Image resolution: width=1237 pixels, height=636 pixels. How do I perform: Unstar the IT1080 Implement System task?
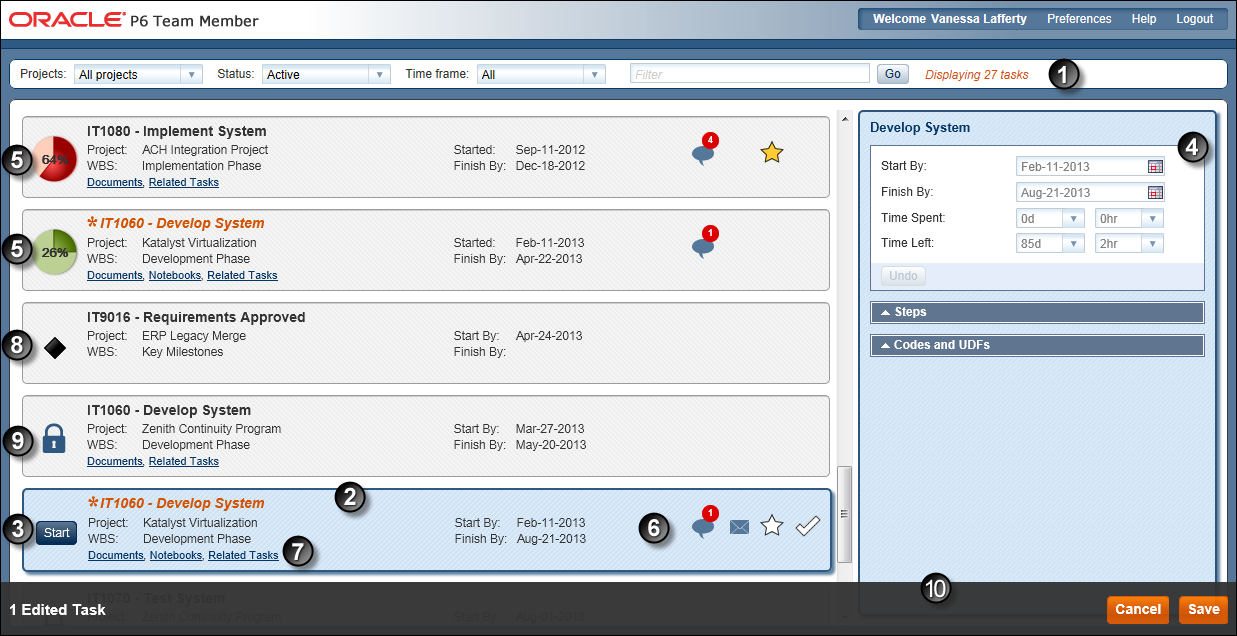[771, 153]
